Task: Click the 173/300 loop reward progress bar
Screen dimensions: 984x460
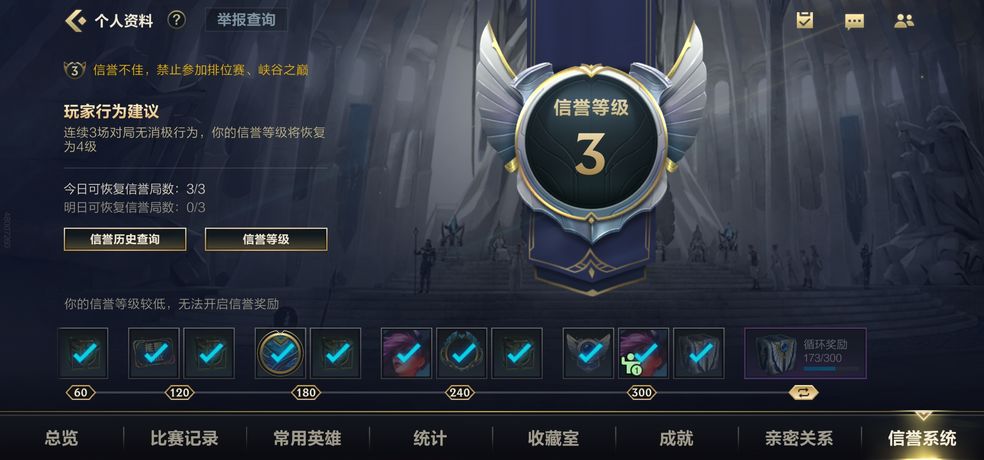Action: [832, 368]
